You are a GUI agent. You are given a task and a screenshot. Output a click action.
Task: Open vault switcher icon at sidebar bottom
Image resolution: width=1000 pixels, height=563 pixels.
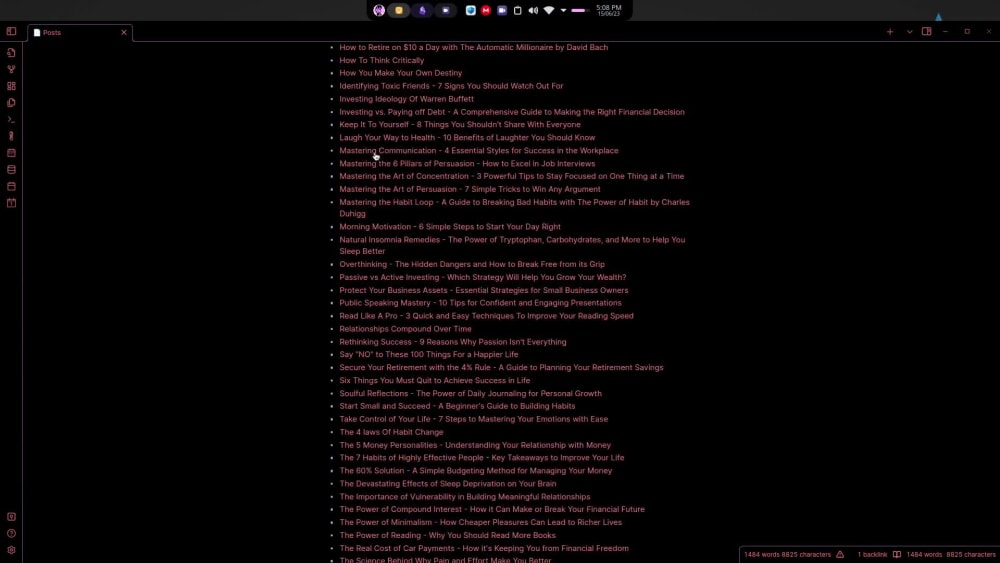[11, 516]
